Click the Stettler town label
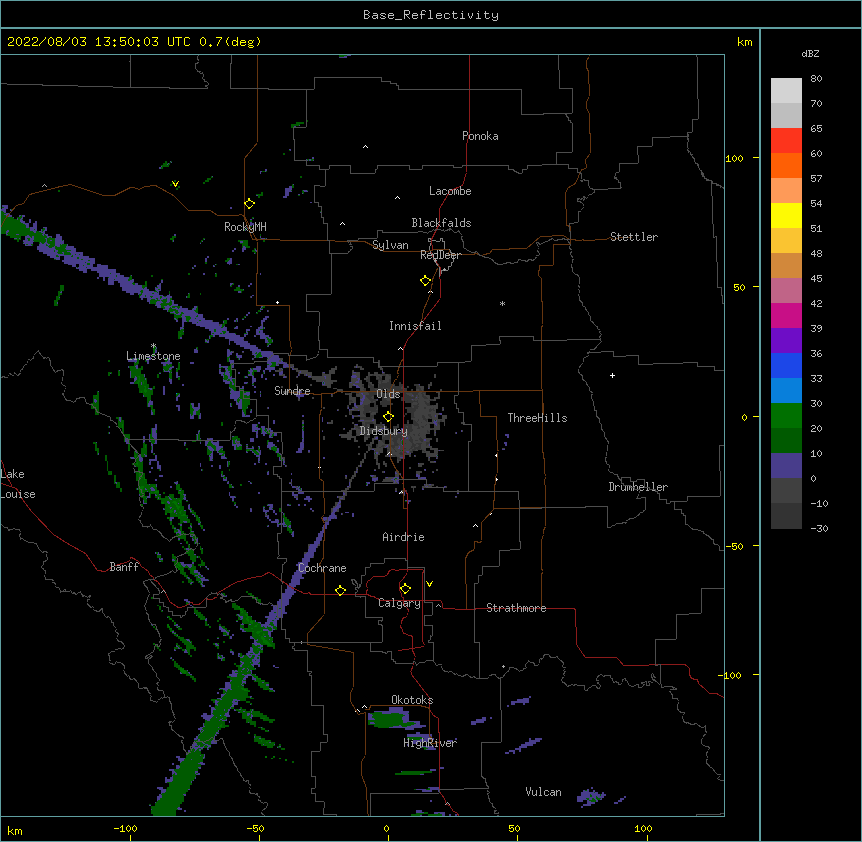The image size is (862, 842). pos(634,237)
